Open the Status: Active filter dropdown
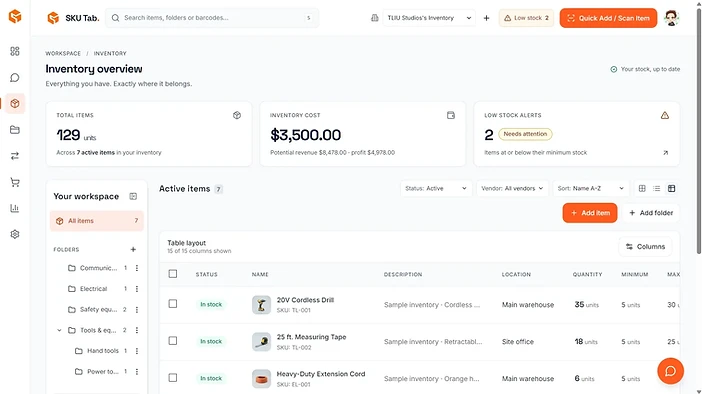702x394 pixels. [x=436, y=188]
